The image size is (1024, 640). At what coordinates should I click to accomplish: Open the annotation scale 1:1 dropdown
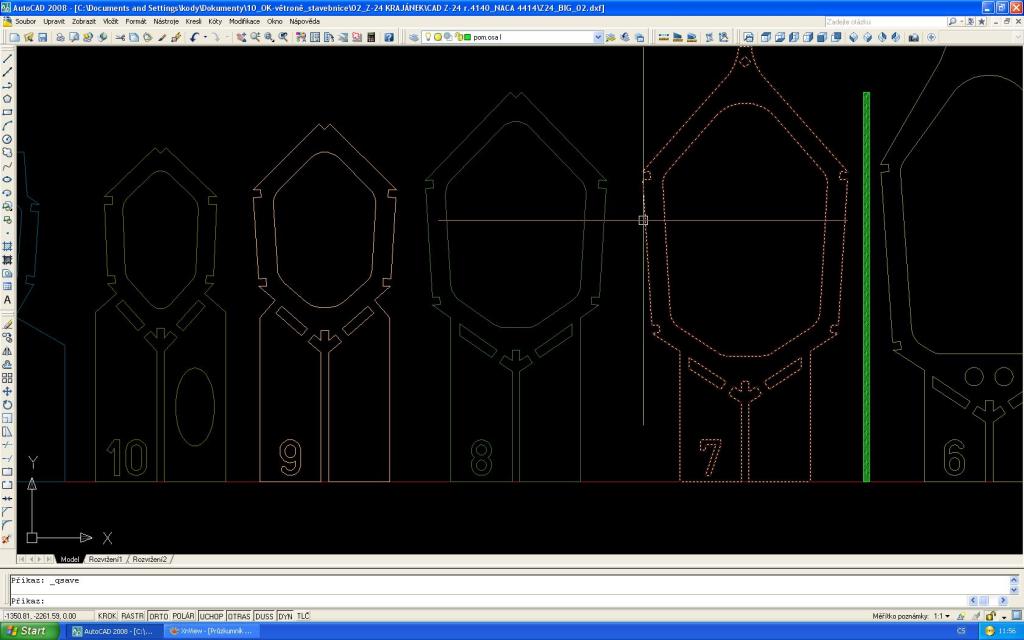[947, 616]
